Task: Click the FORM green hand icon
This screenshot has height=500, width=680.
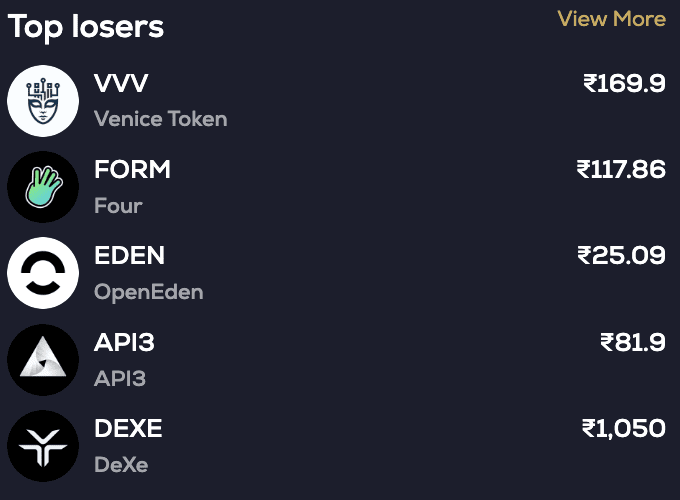Action: (43, 187)
